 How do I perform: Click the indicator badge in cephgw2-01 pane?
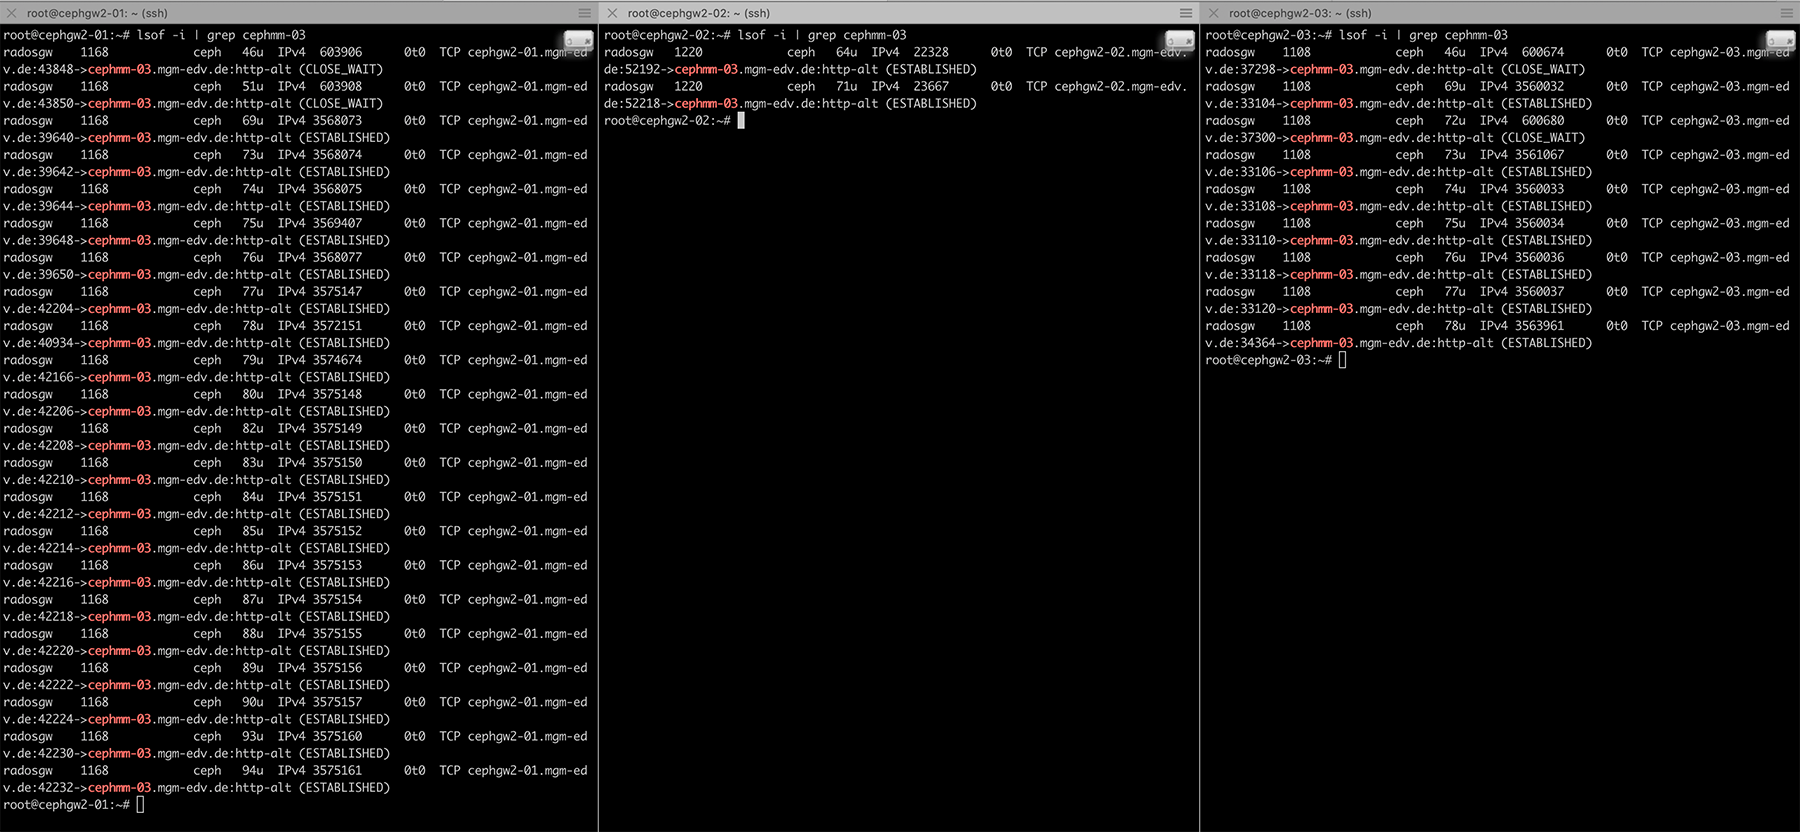[x=578, y=40]
